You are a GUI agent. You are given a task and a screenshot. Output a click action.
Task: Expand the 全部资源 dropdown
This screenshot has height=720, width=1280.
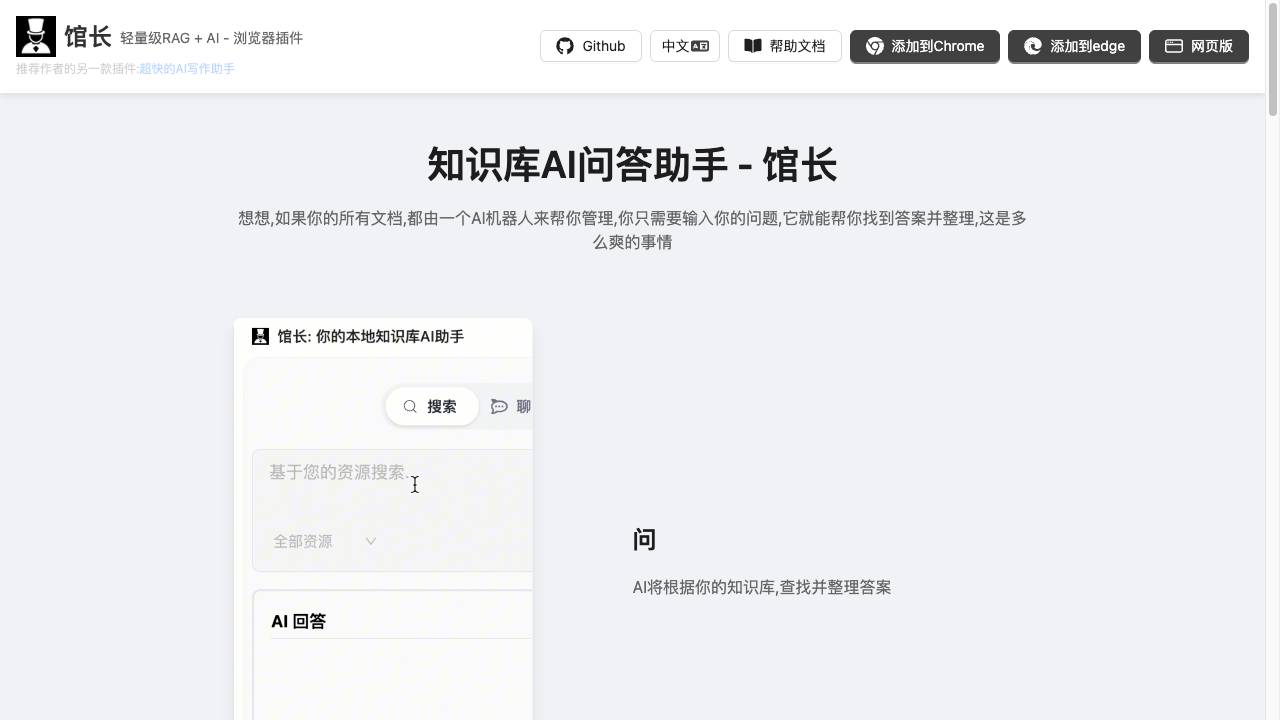(x=325, y=541)
